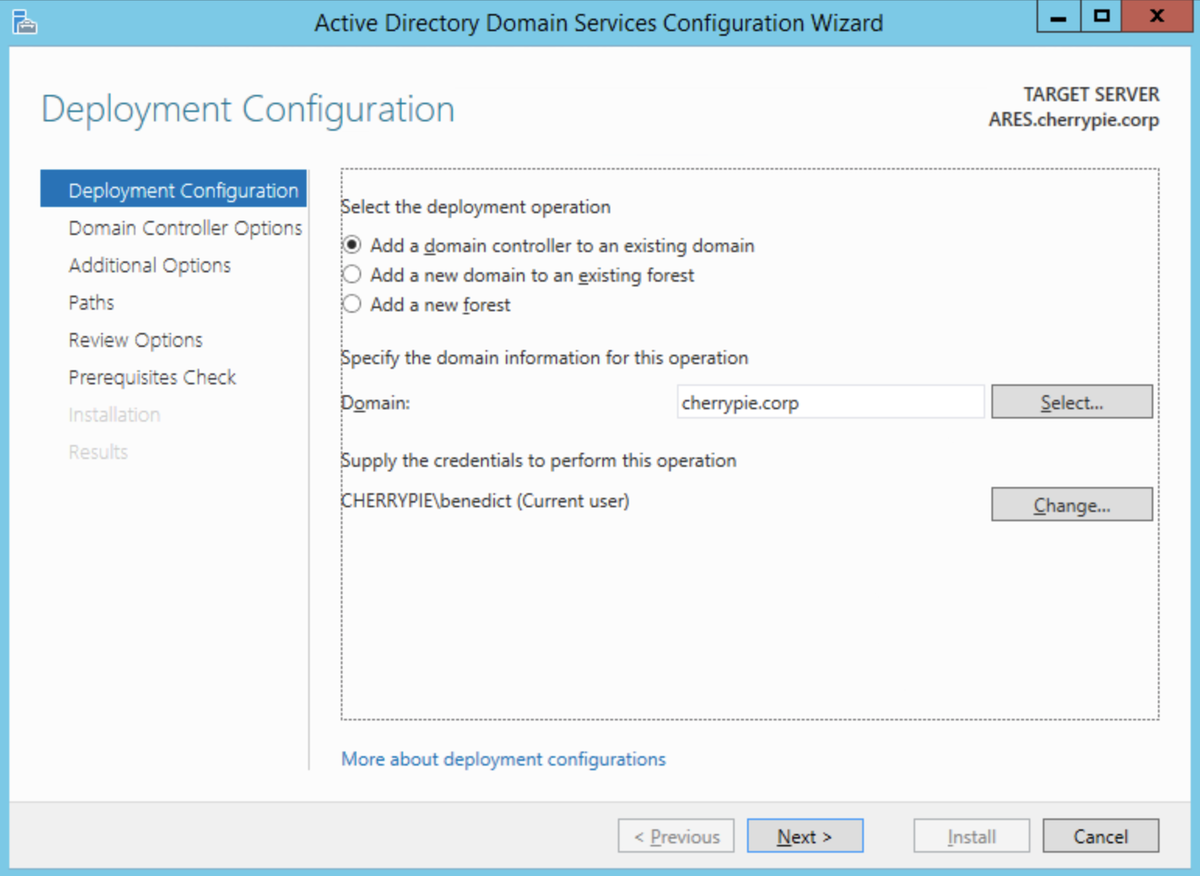Click the disabled Install button
The width and height of the screenshot is (1200, 876).
971,836
